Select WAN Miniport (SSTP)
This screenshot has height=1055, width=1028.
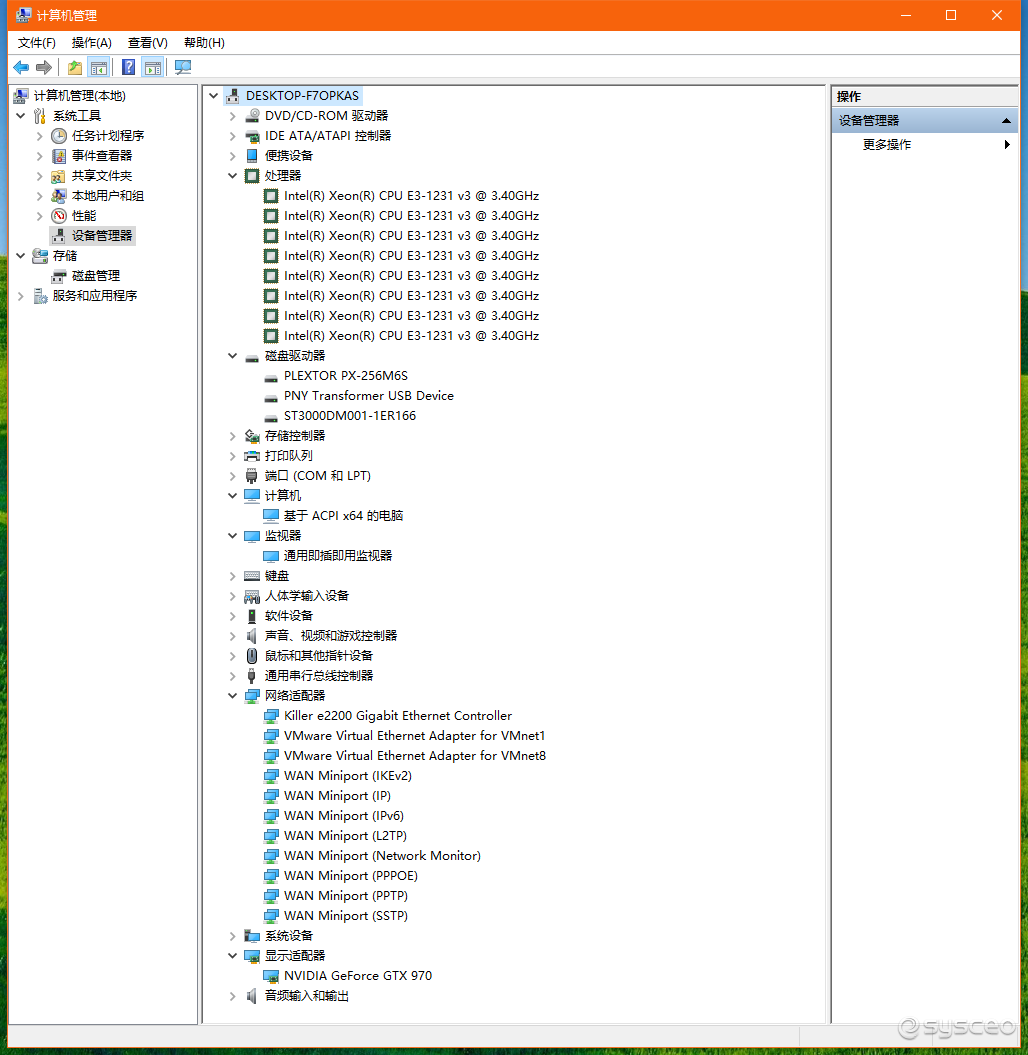[346, 916]
